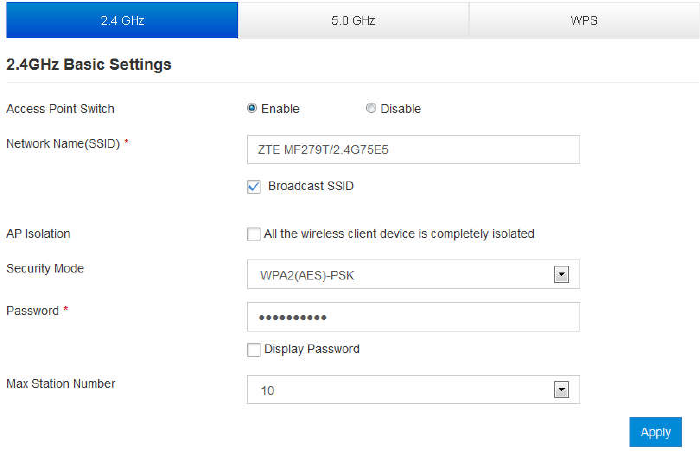The height and width of the screenshot is (455, 700).
Task: Click the Disable label text
Action: [400, 108]
